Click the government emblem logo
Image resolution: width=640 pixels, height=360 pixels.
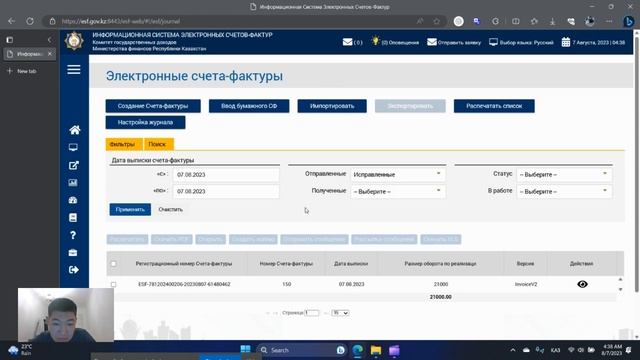click(74, 41)
